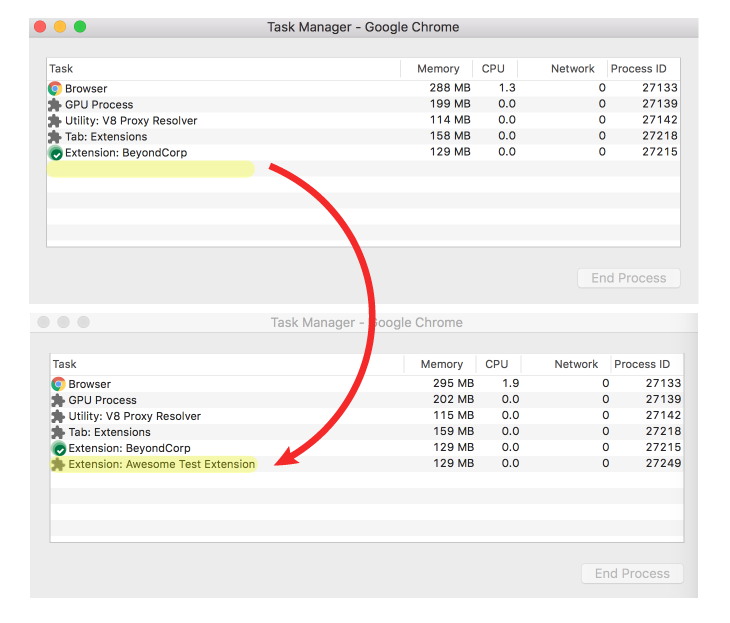Click process ID 27139 in upper window
730x623 pixels.
pyautogui.click(x=660, y=104)
